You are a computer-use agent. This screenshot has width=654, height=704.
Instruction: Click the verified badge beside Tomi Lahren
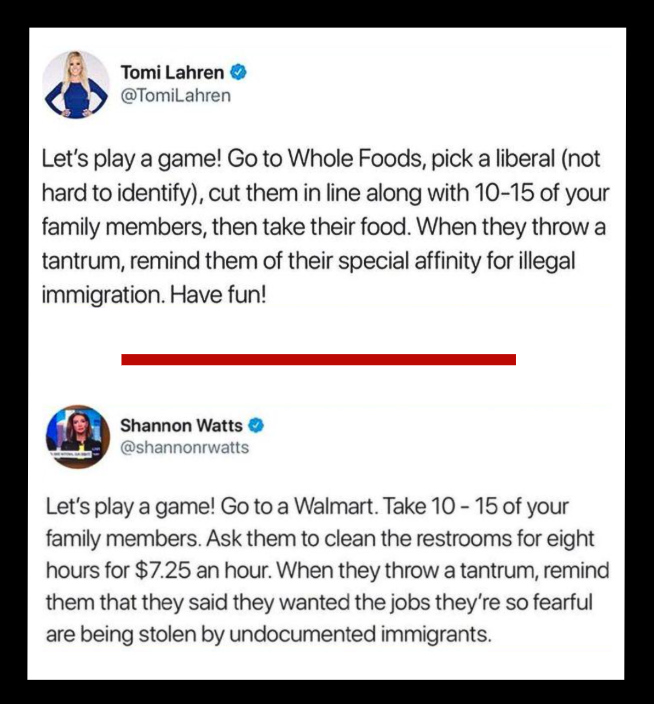pos(238,72)
